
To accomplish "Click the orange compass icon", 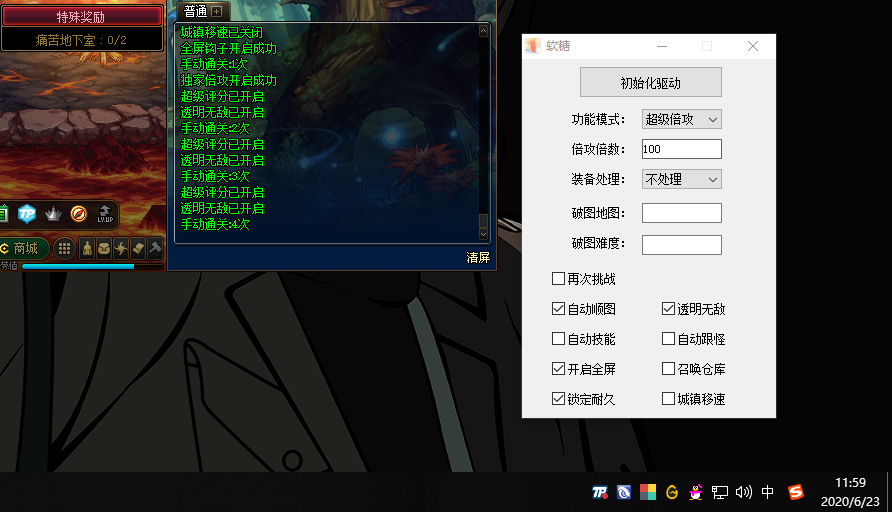I will pos(79,213).
